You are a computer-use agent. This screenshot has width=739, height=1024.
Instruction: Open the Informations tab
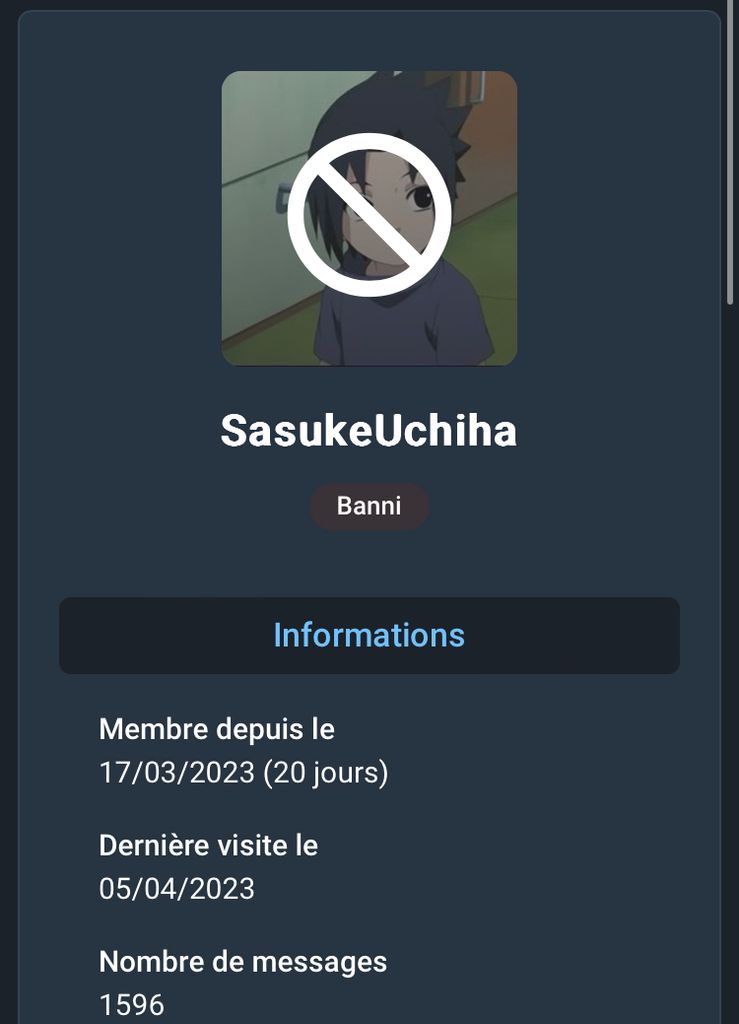[x=370, y=635]
